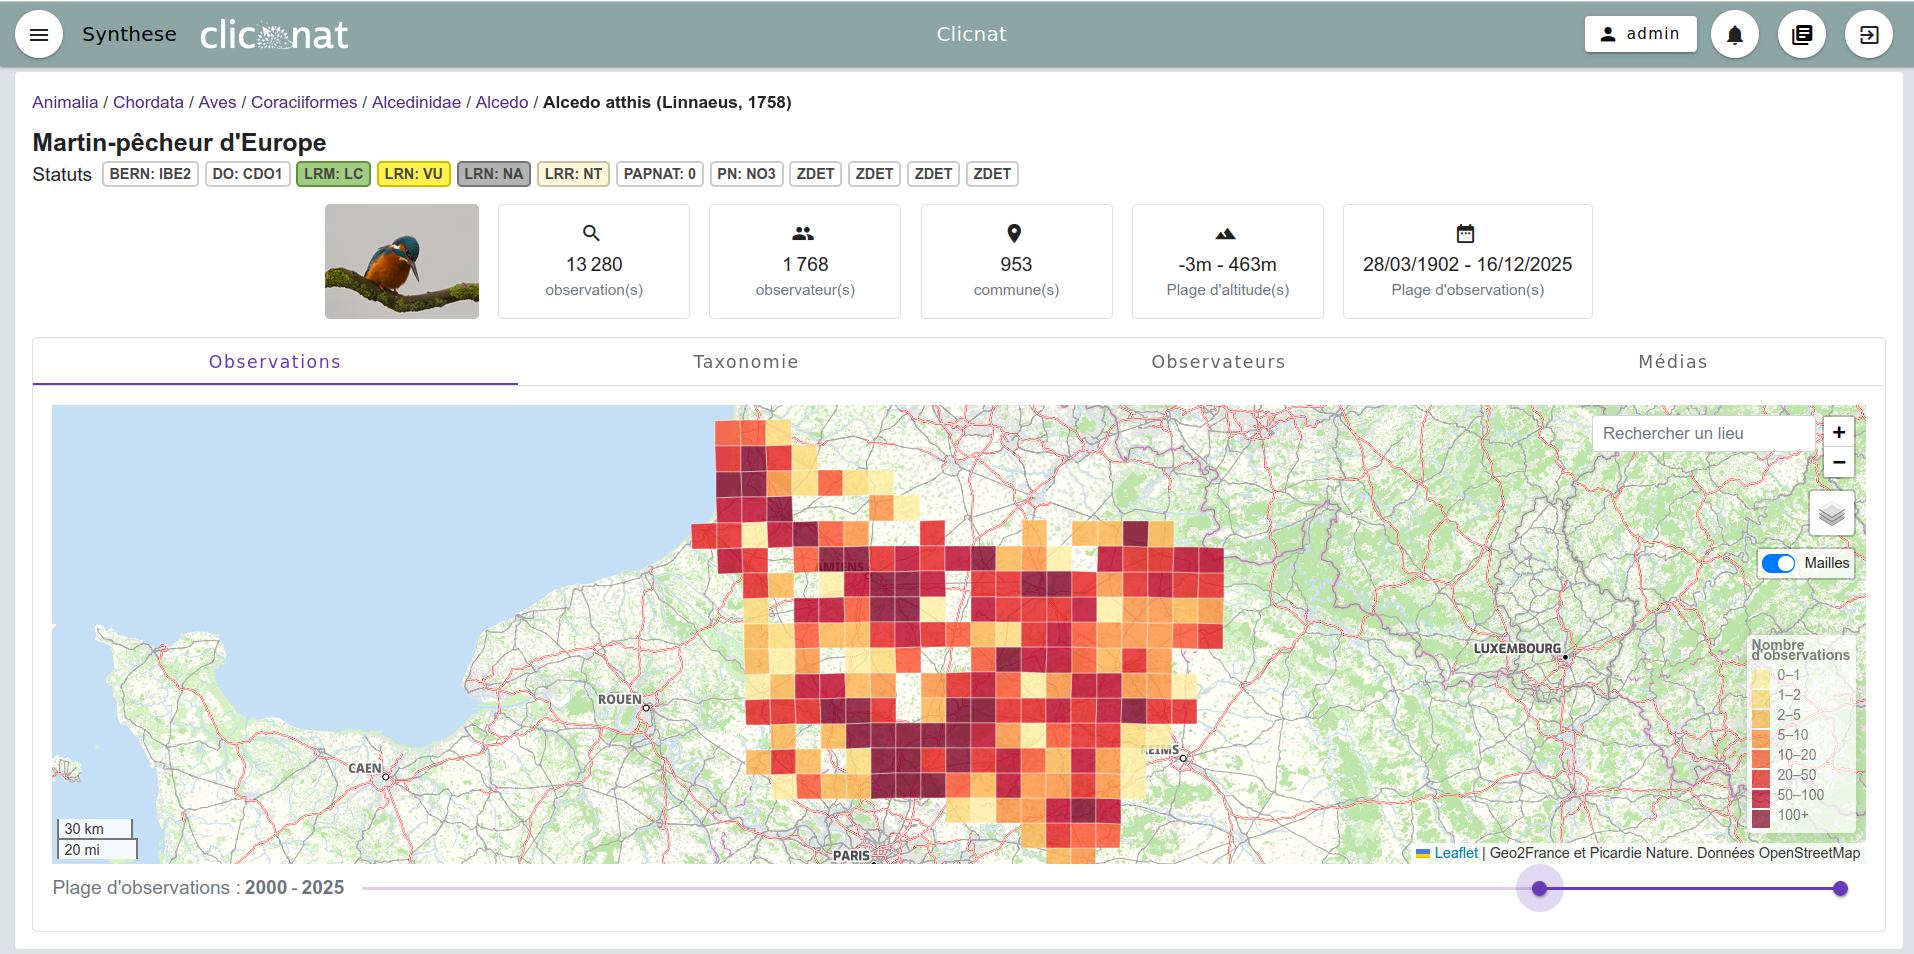The image size is (1914, 954).
Task: Zoom in on the map
Action: pyautogui.click(x=1838, y=432)
